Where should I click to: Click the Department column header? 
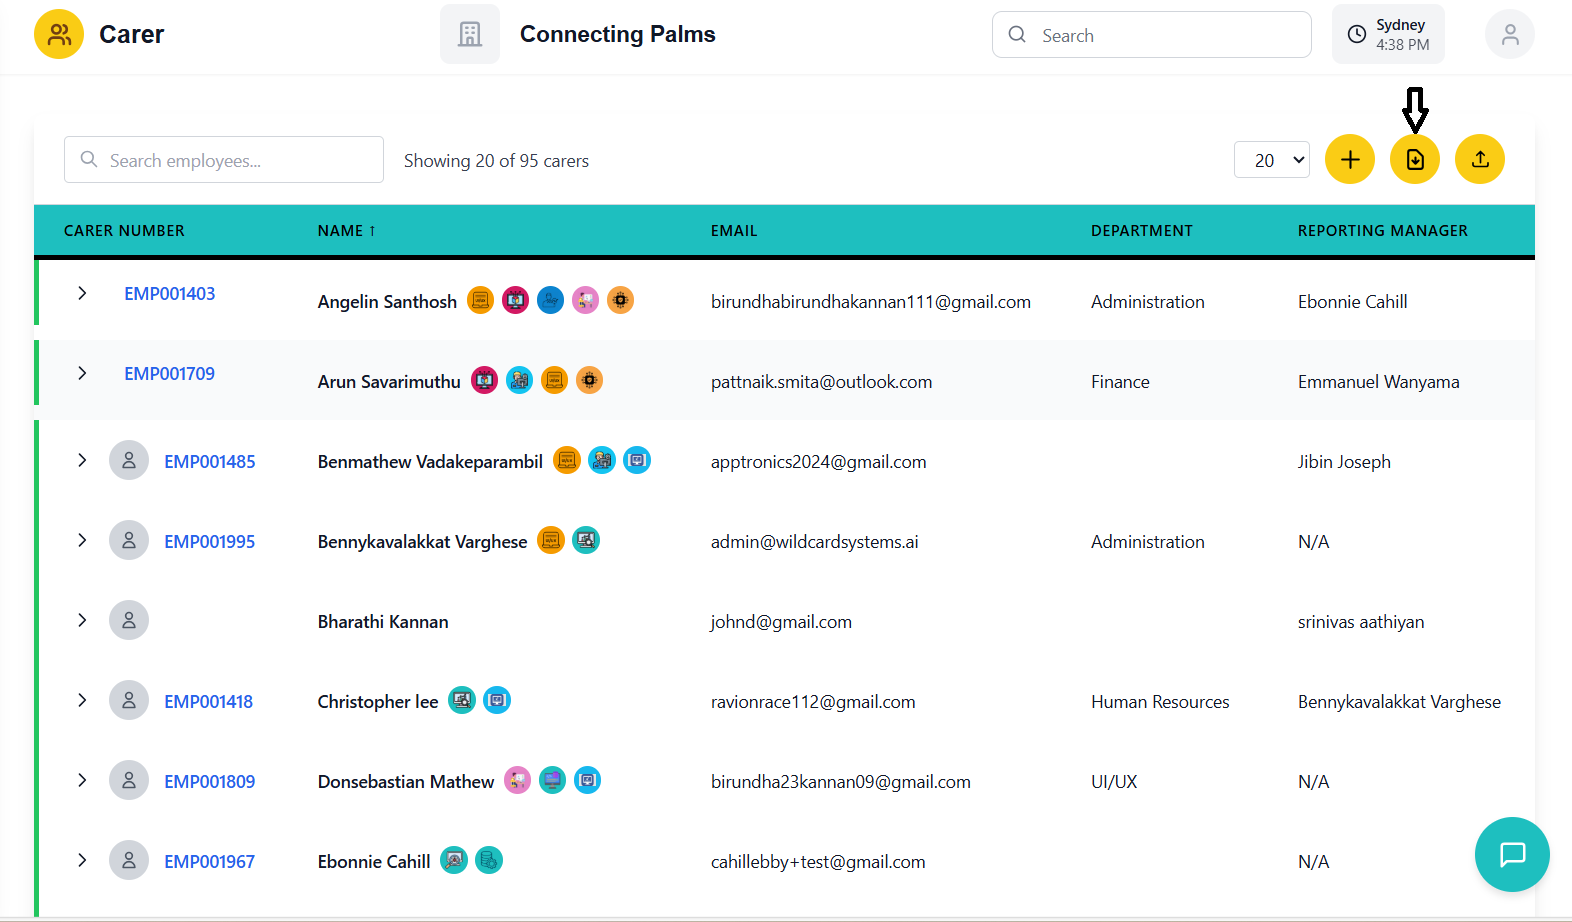pyautogui.click(x=1141, y=231)
